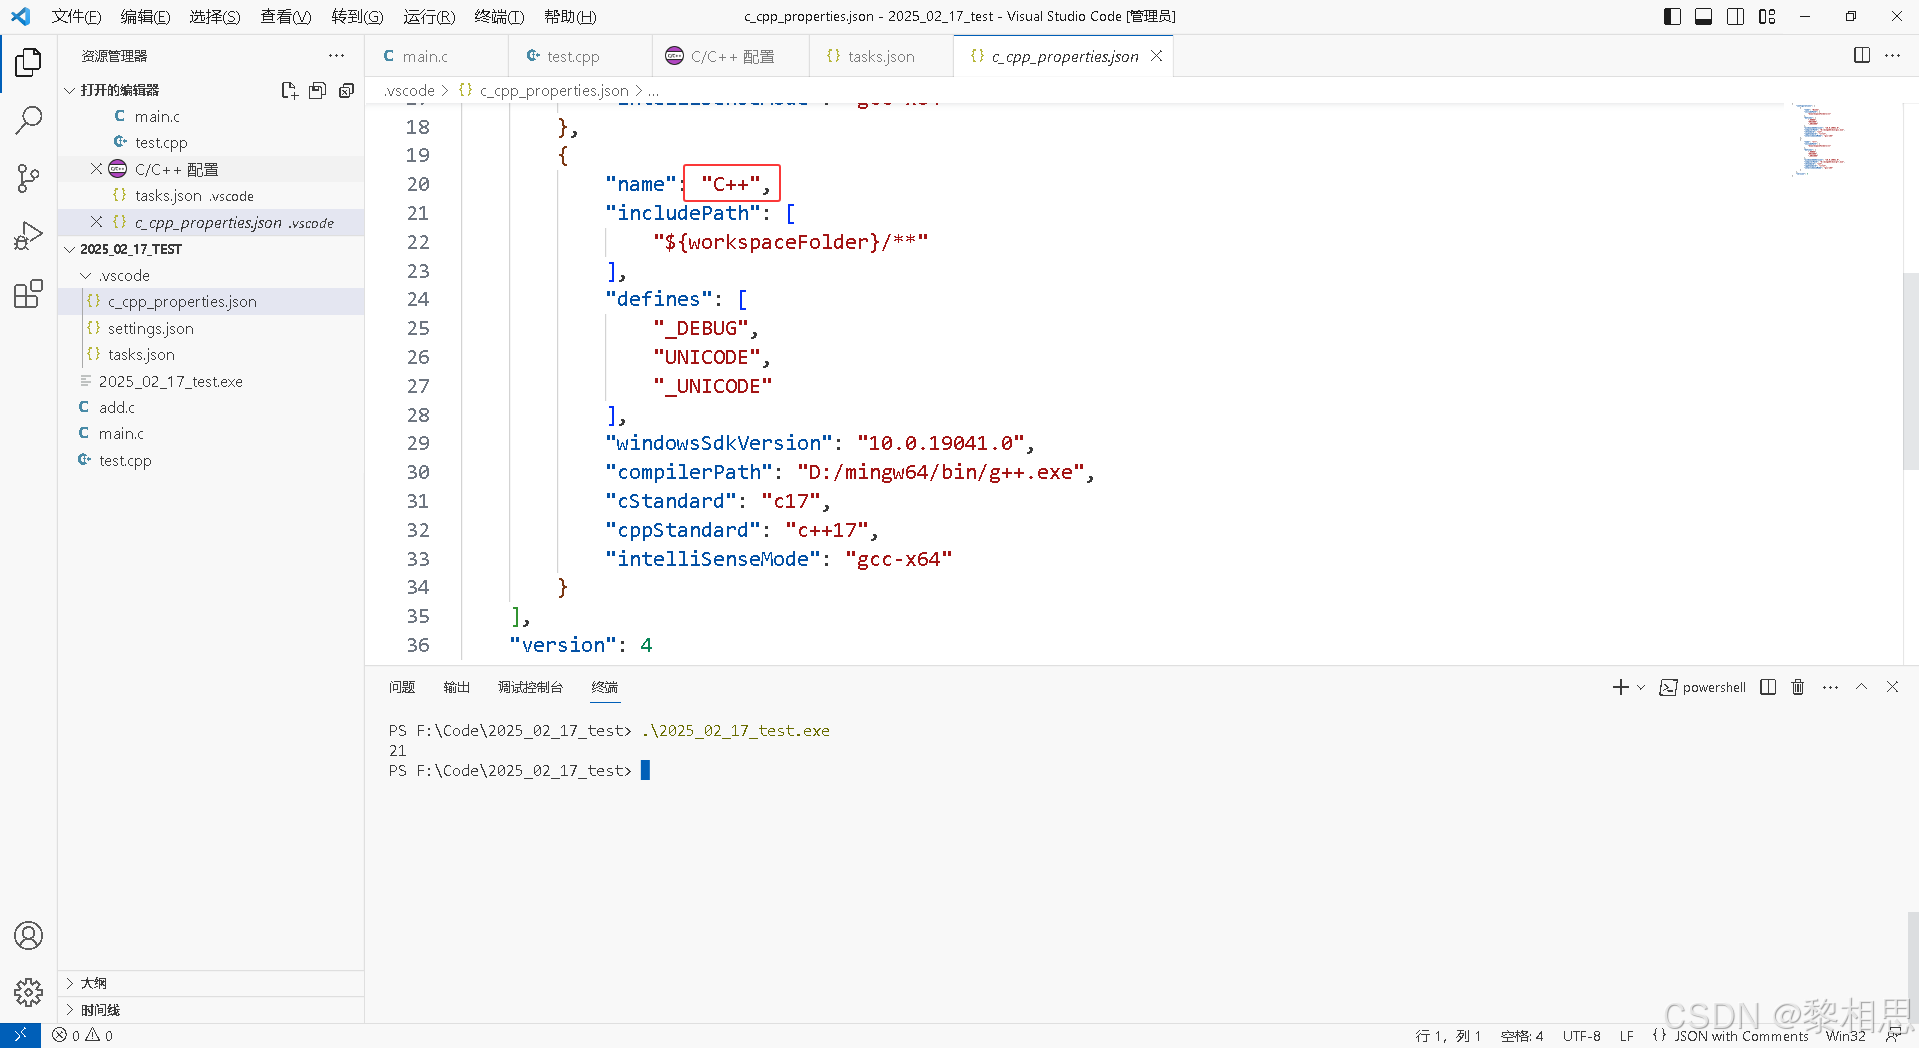Switch to the main.c editor tab
The width and height of the screenshot is (1919, 1048).
pyautogui.click(x=436, y=56)
